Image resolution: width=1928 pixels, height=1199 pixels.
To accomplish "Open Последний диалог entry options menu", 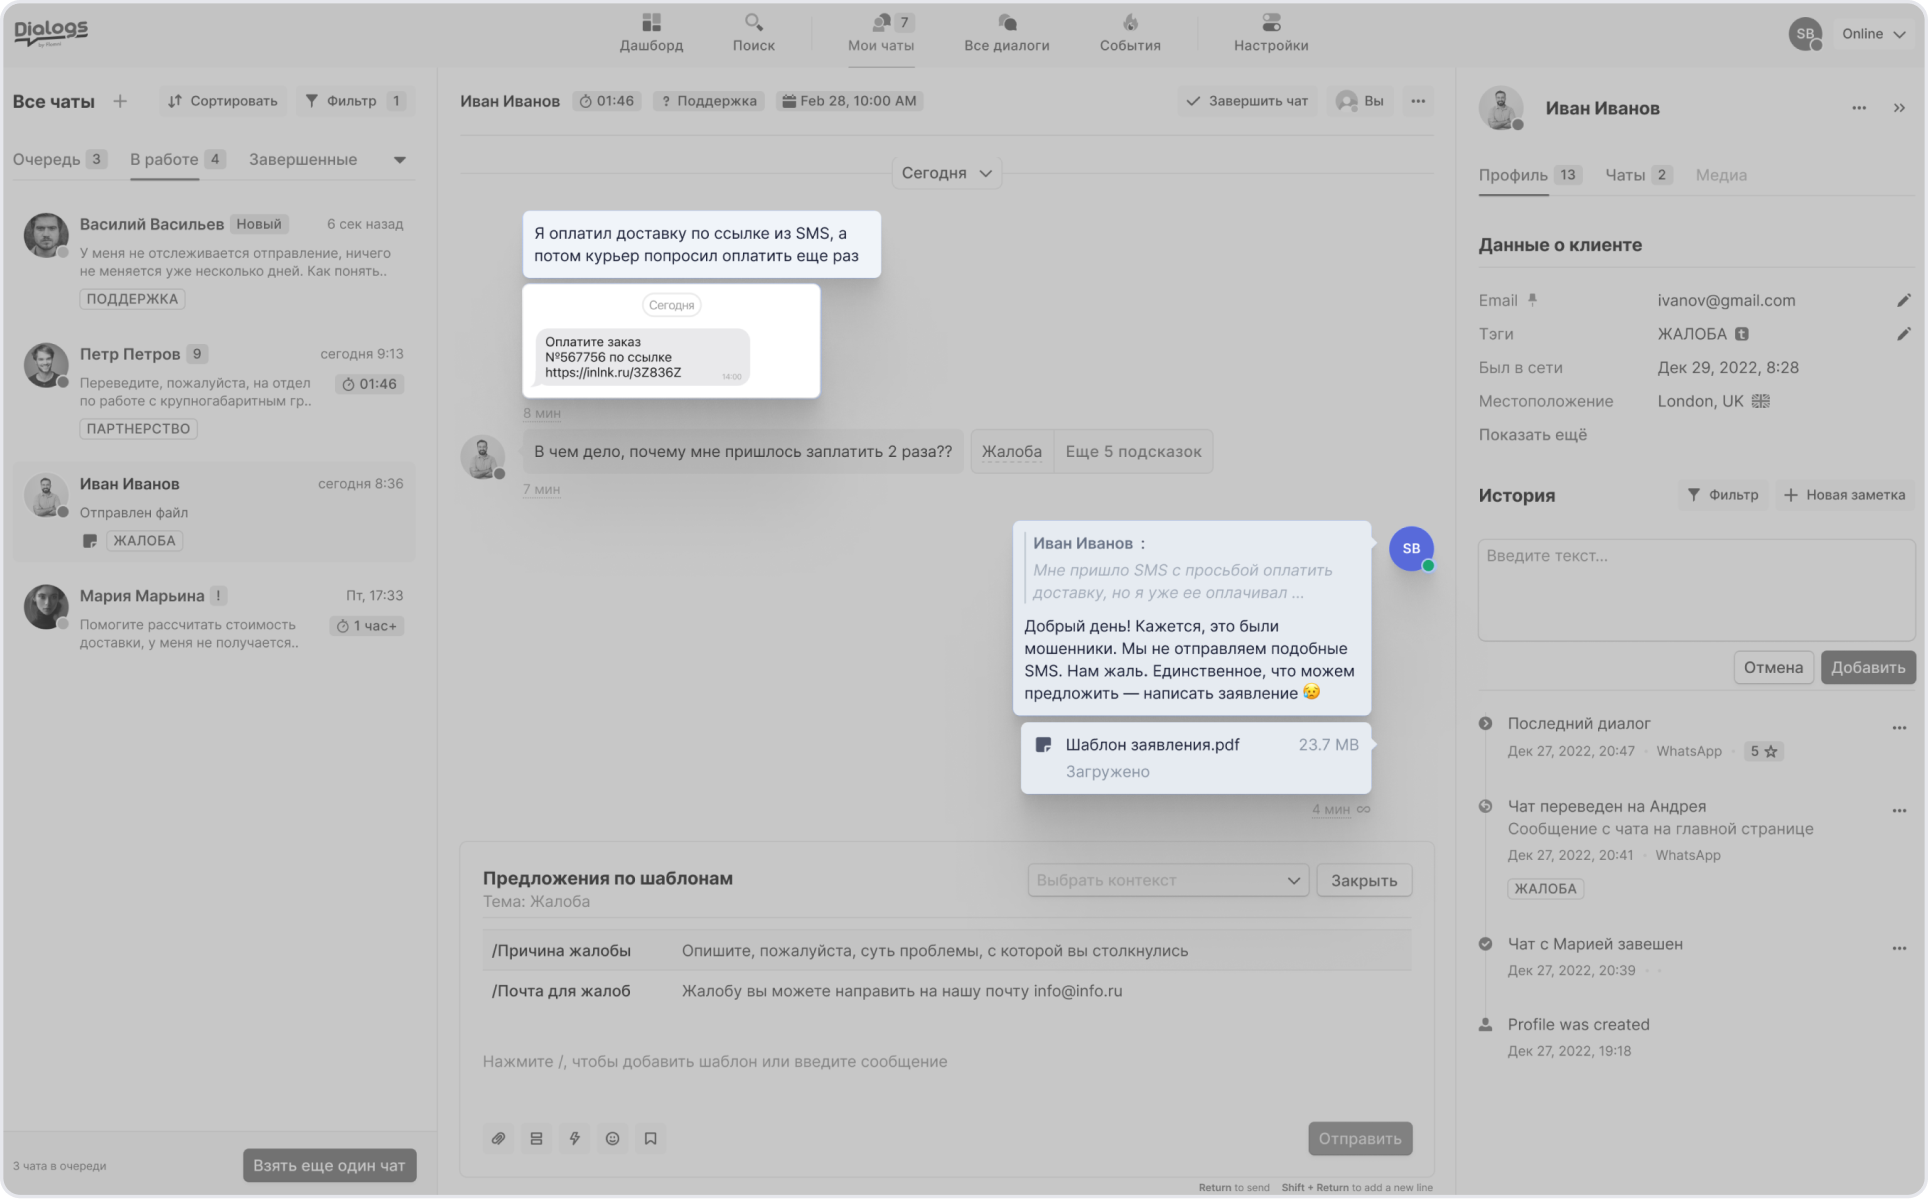I will point(1899,728).
